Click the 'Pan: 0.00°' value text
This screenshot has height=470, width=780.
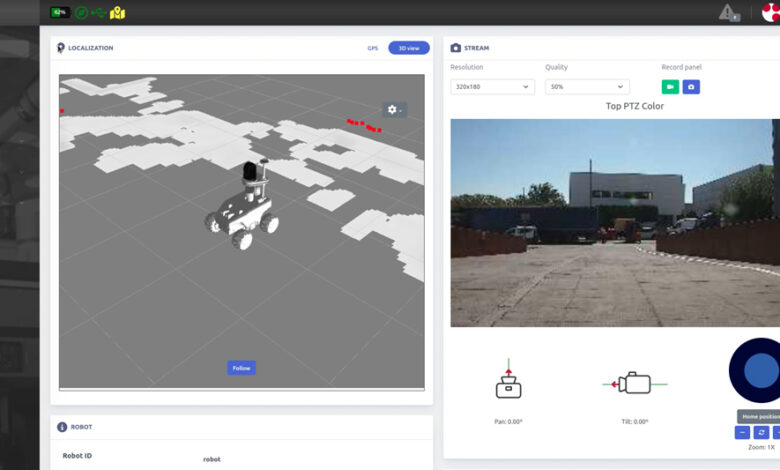click(508, 422)
